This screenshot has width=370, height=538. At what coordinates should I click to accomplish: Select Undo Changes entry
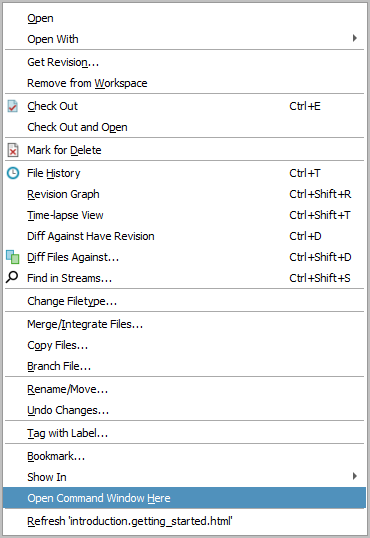184,410
